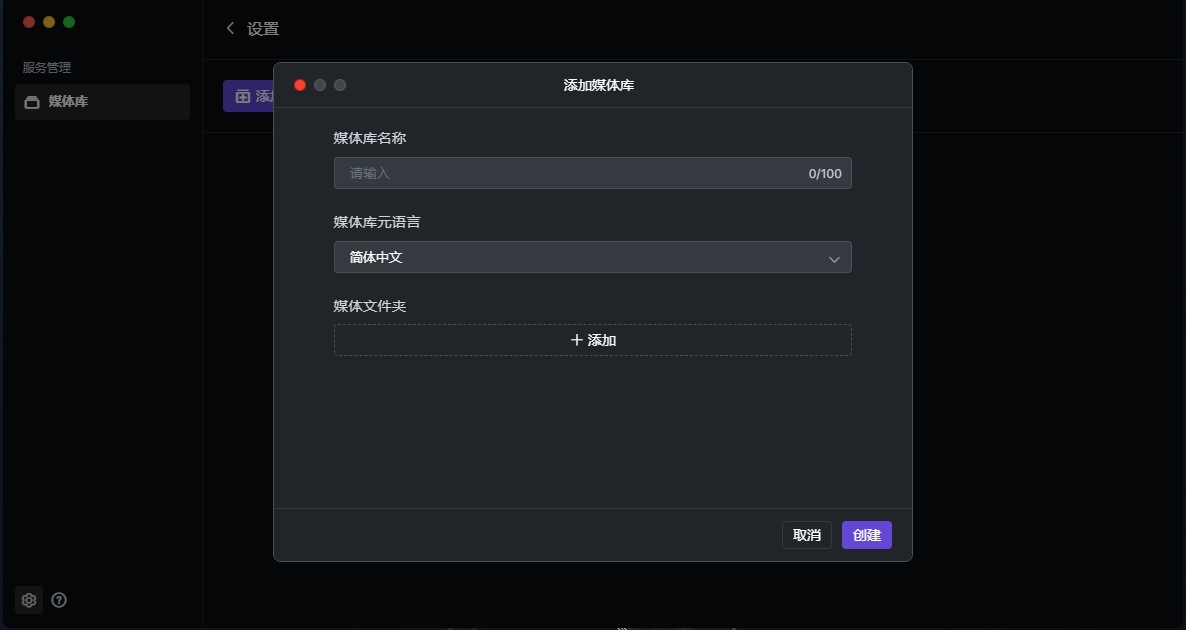Click the plus icon under 媒体文件夹
The image size is (1186, 630).
(577, 340)
